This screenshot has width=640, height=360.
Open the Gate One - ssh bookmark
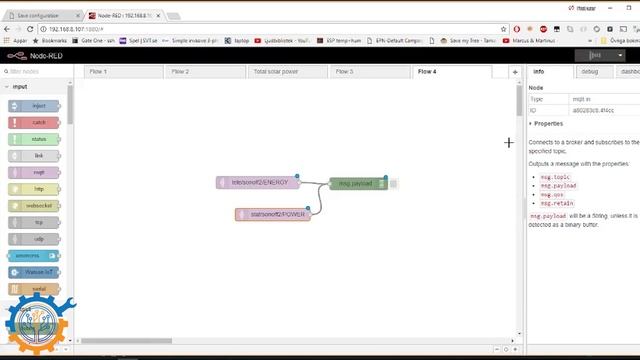coord(93,40)
